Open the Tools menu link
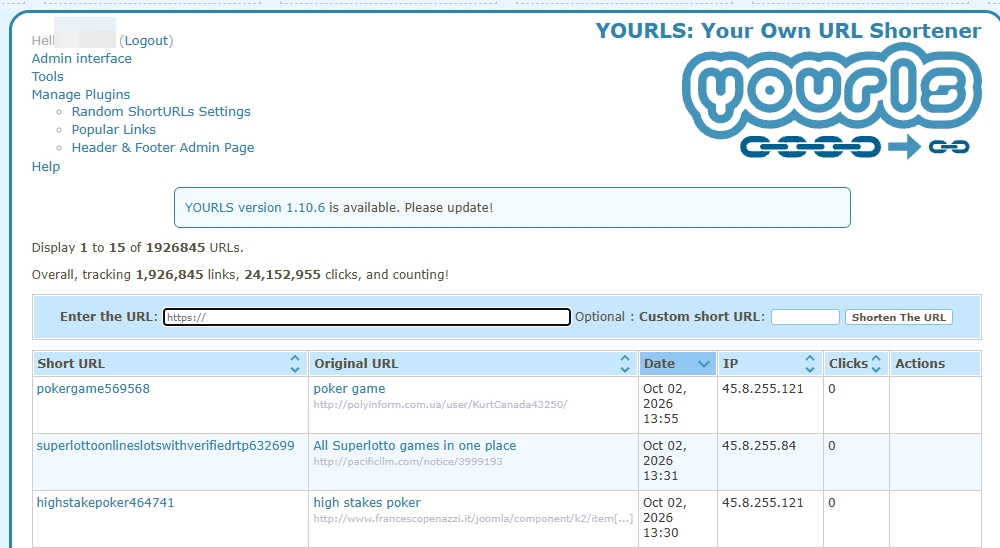Image resolution: width=1000 pixels, height=548 pixels. tap(48, 76)
